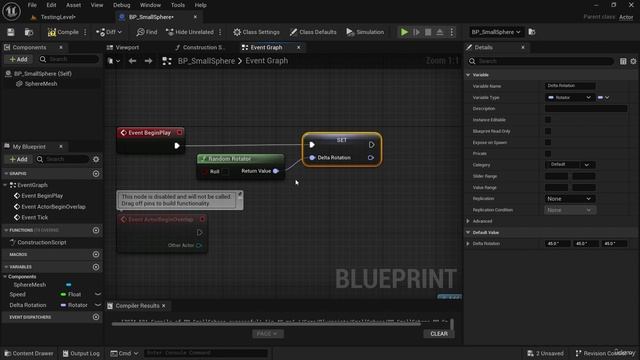
Task: Click the Delta Rotation input pin on SET
Action: click(312, 158)
